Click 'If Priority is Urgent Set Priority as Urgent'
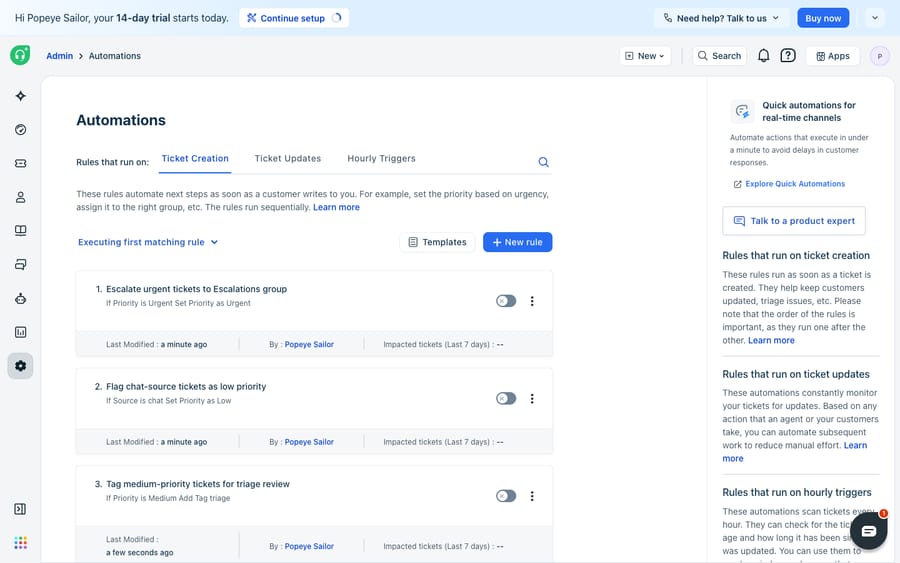 pyautogui.click(x=178, y=304)
